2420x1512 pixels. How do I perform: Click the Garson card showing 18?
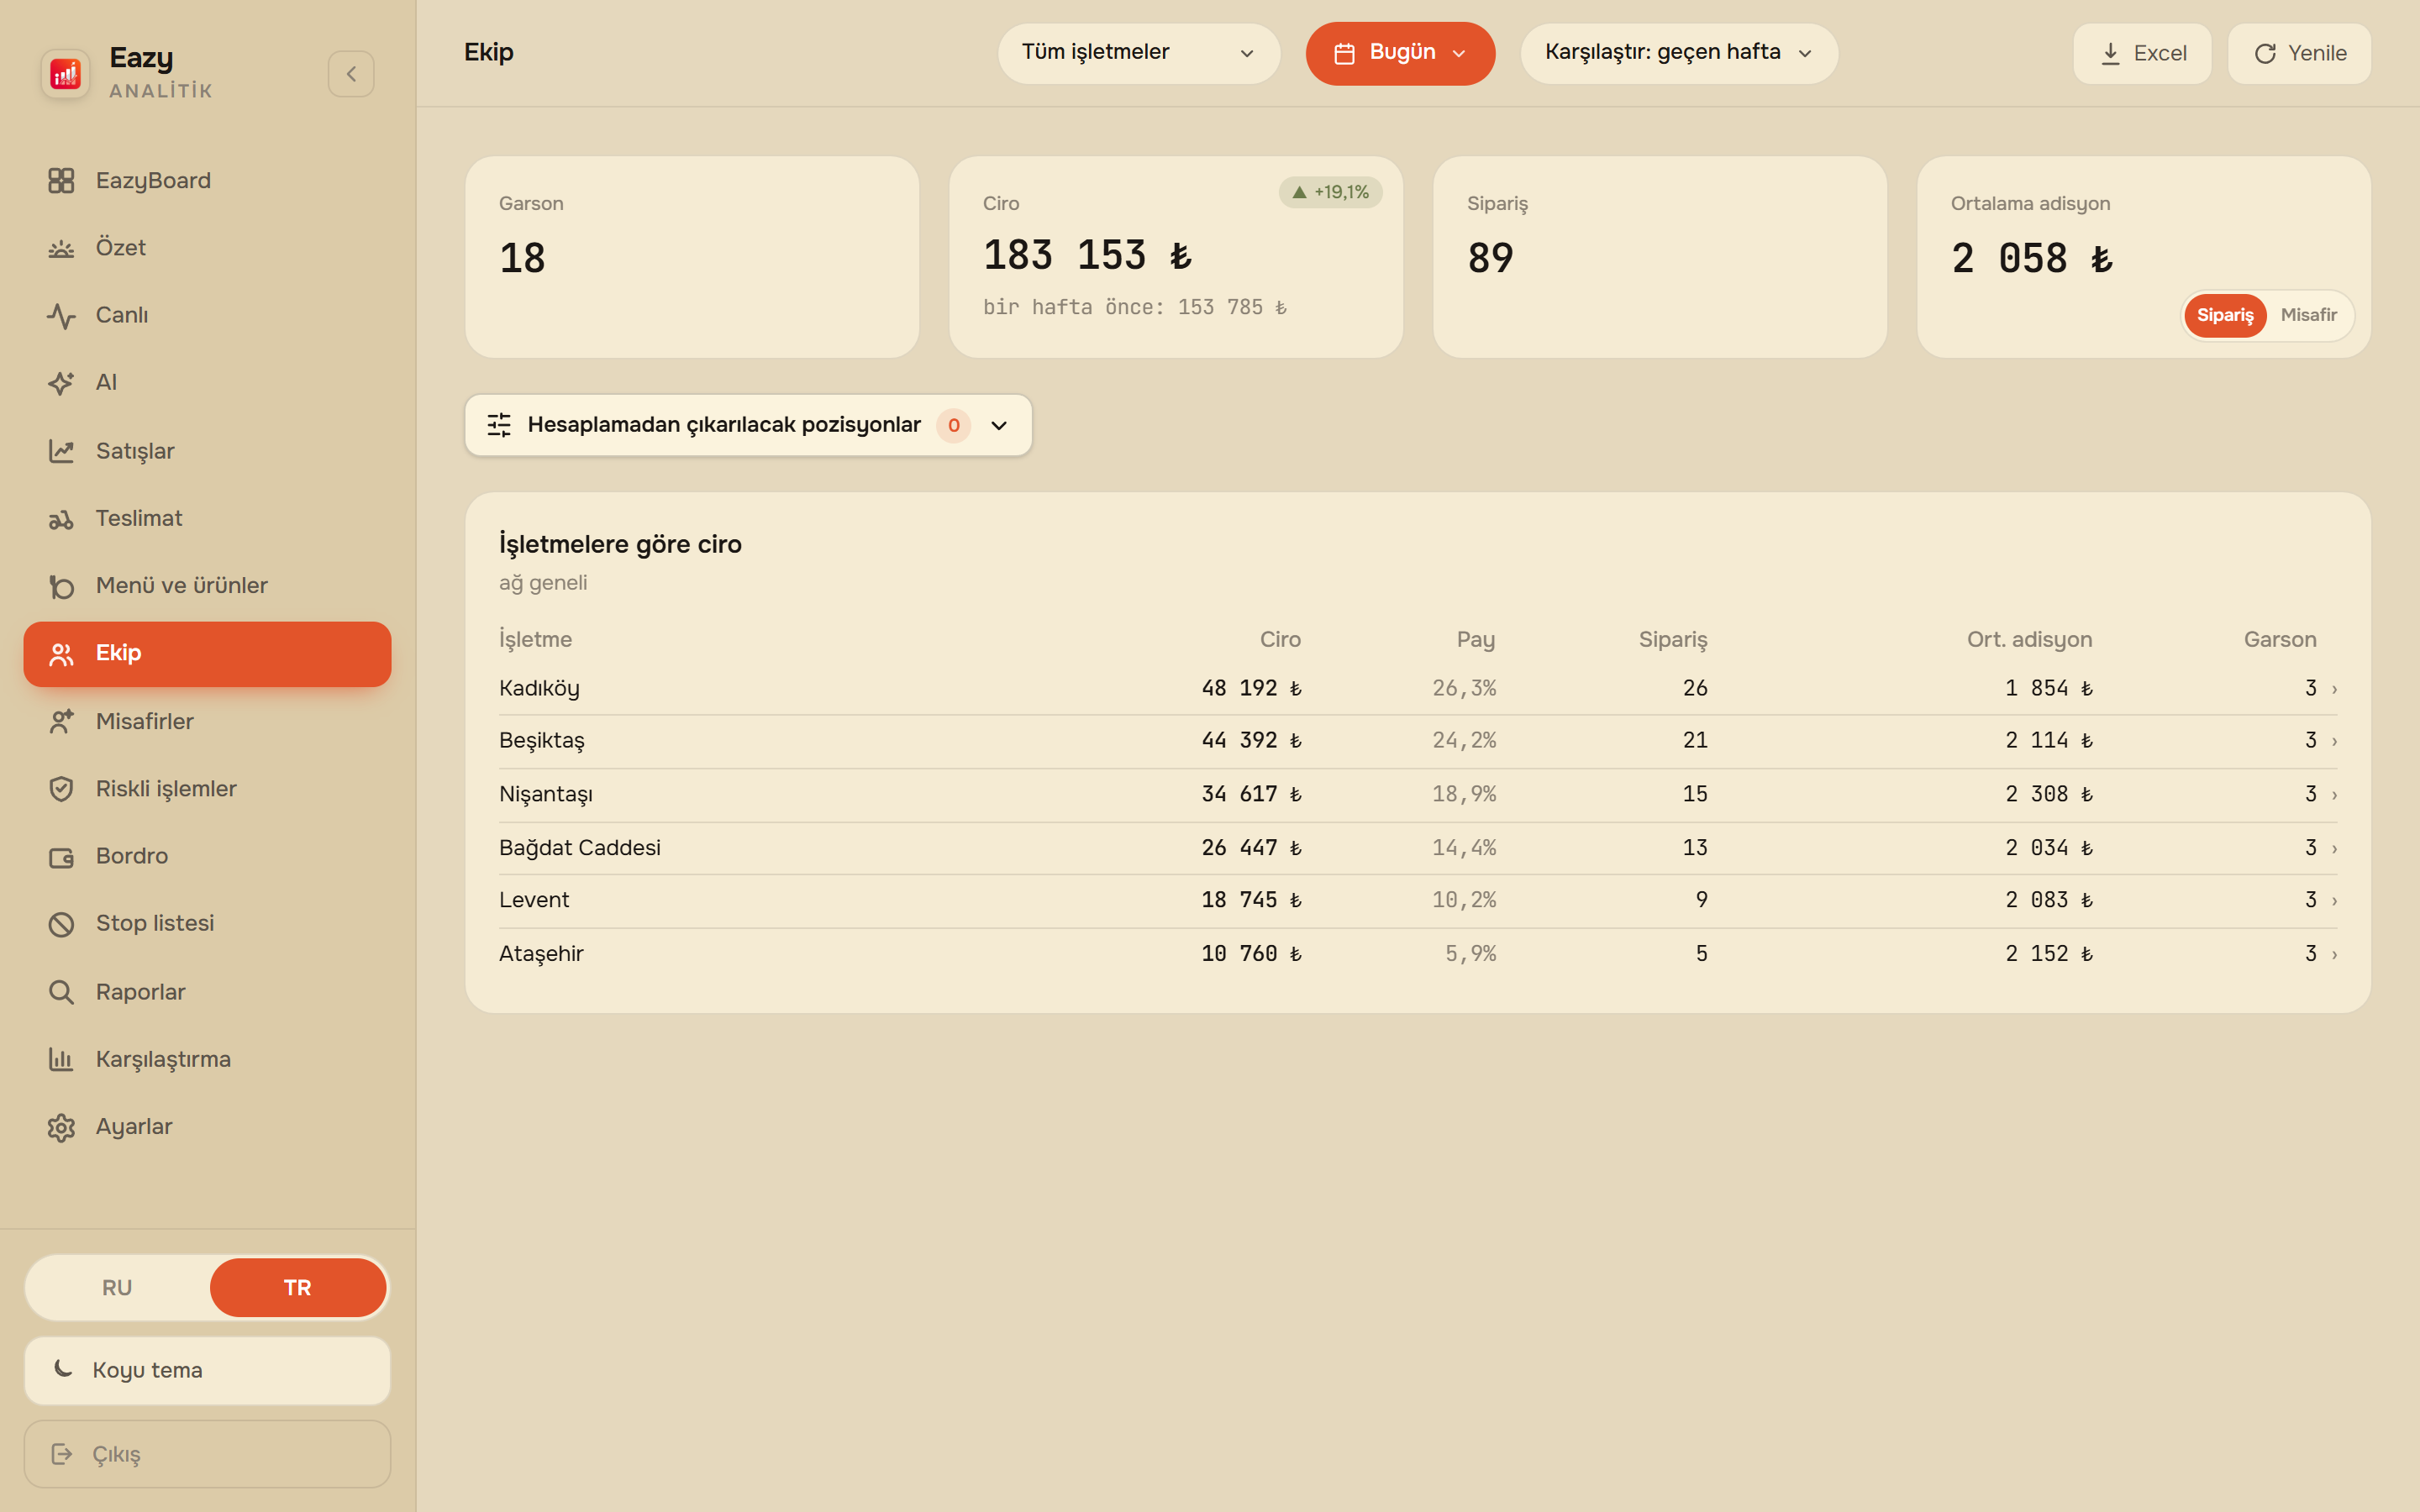pyautogui.click(x=692, y=257)
